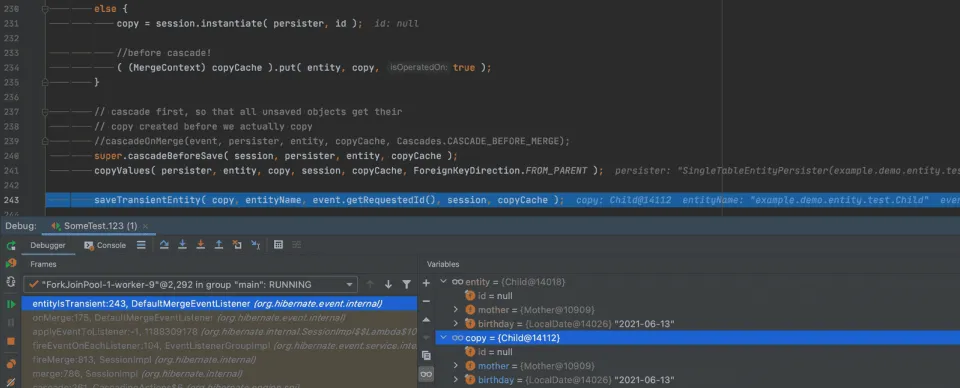Collapse the entity = {Child@14018} node
This screenshot has height=388, width=960.
point(444,282)
